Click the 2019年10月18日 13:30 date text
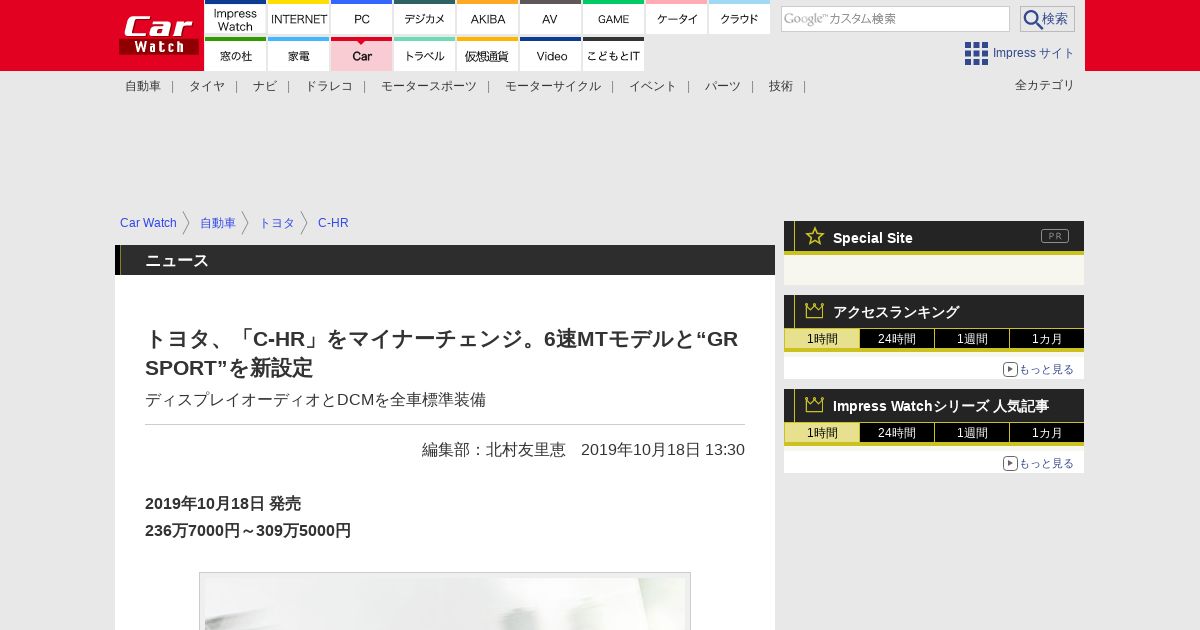1200x630 pixels. tap(663, 450)
